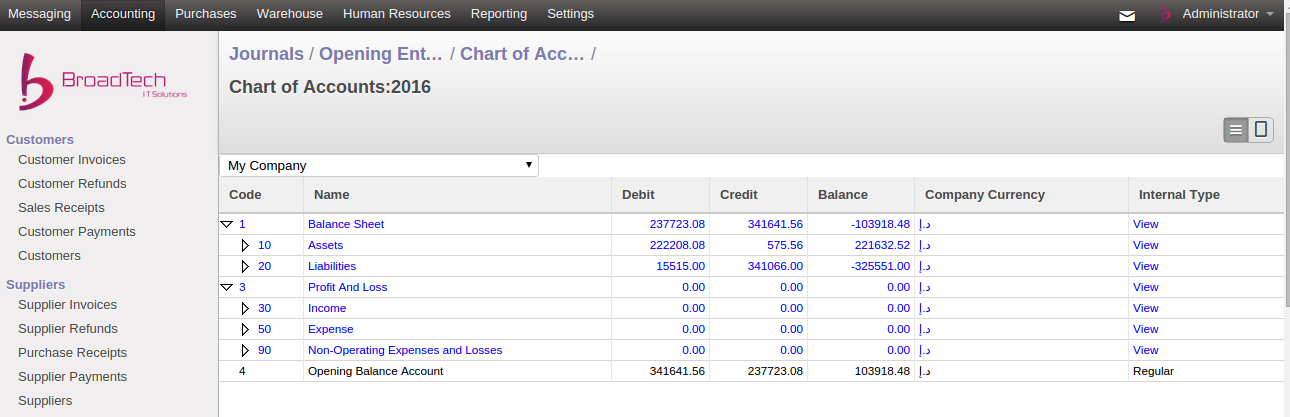Expand the Liabilities account row

[245, 266]
